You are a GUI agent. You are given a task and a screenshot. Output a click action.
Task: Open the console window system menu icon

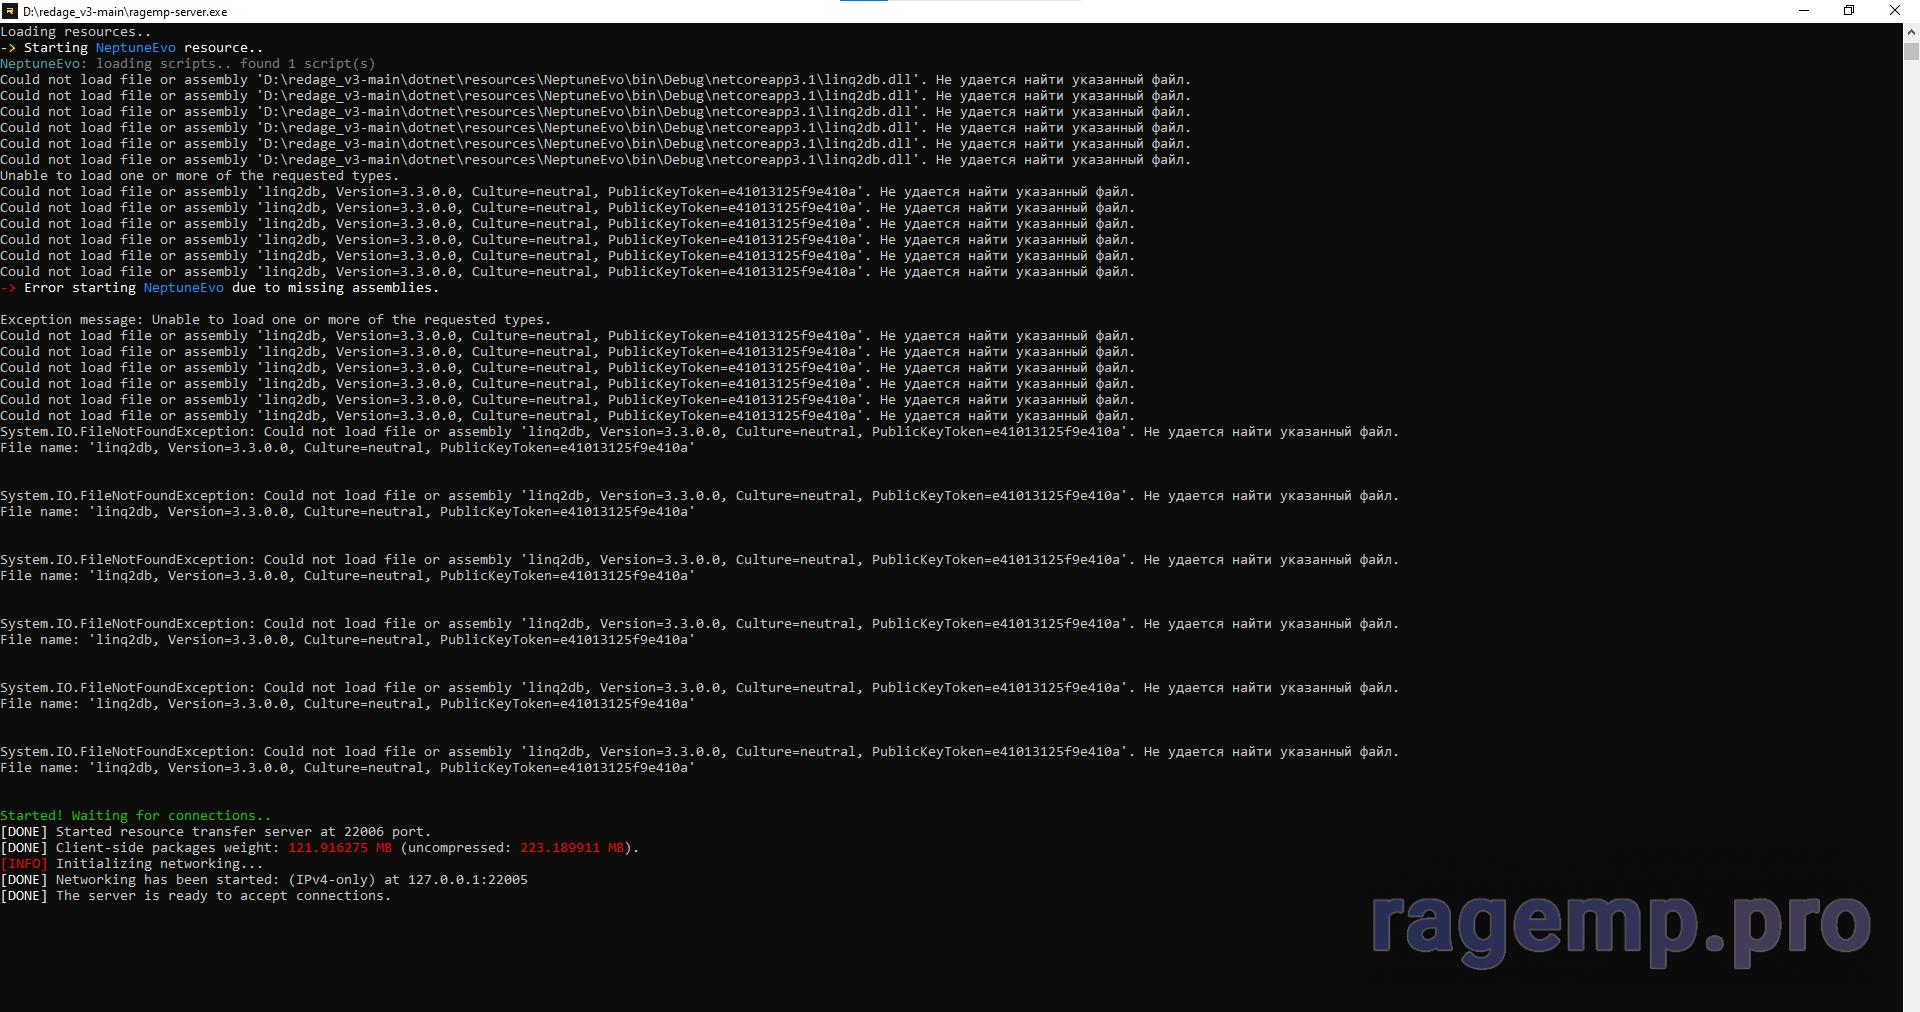click(x=10, y=11)
